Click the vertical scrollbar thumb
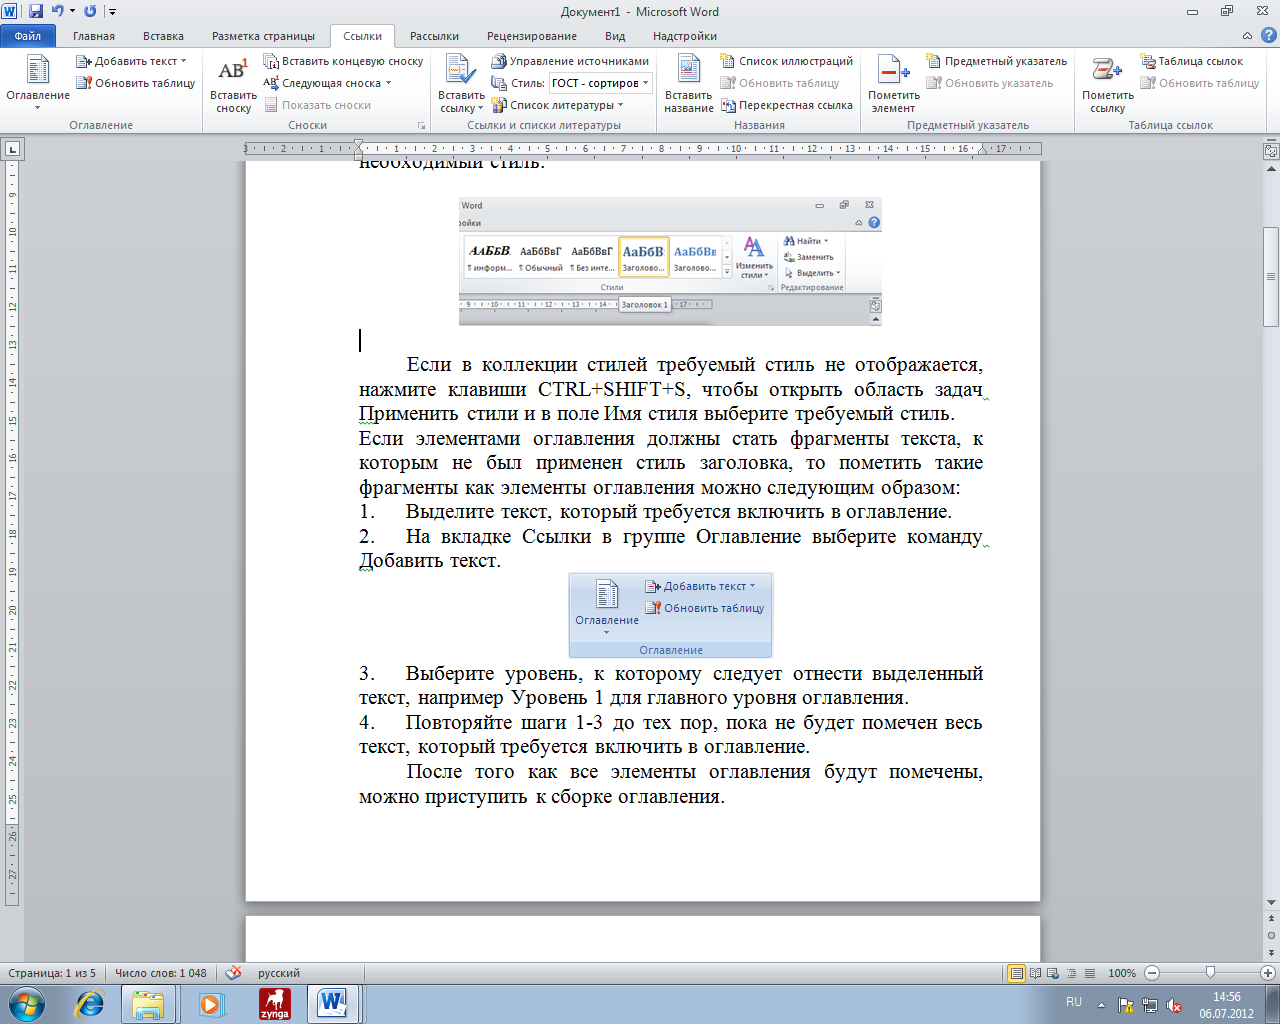 click(1271, 277)
